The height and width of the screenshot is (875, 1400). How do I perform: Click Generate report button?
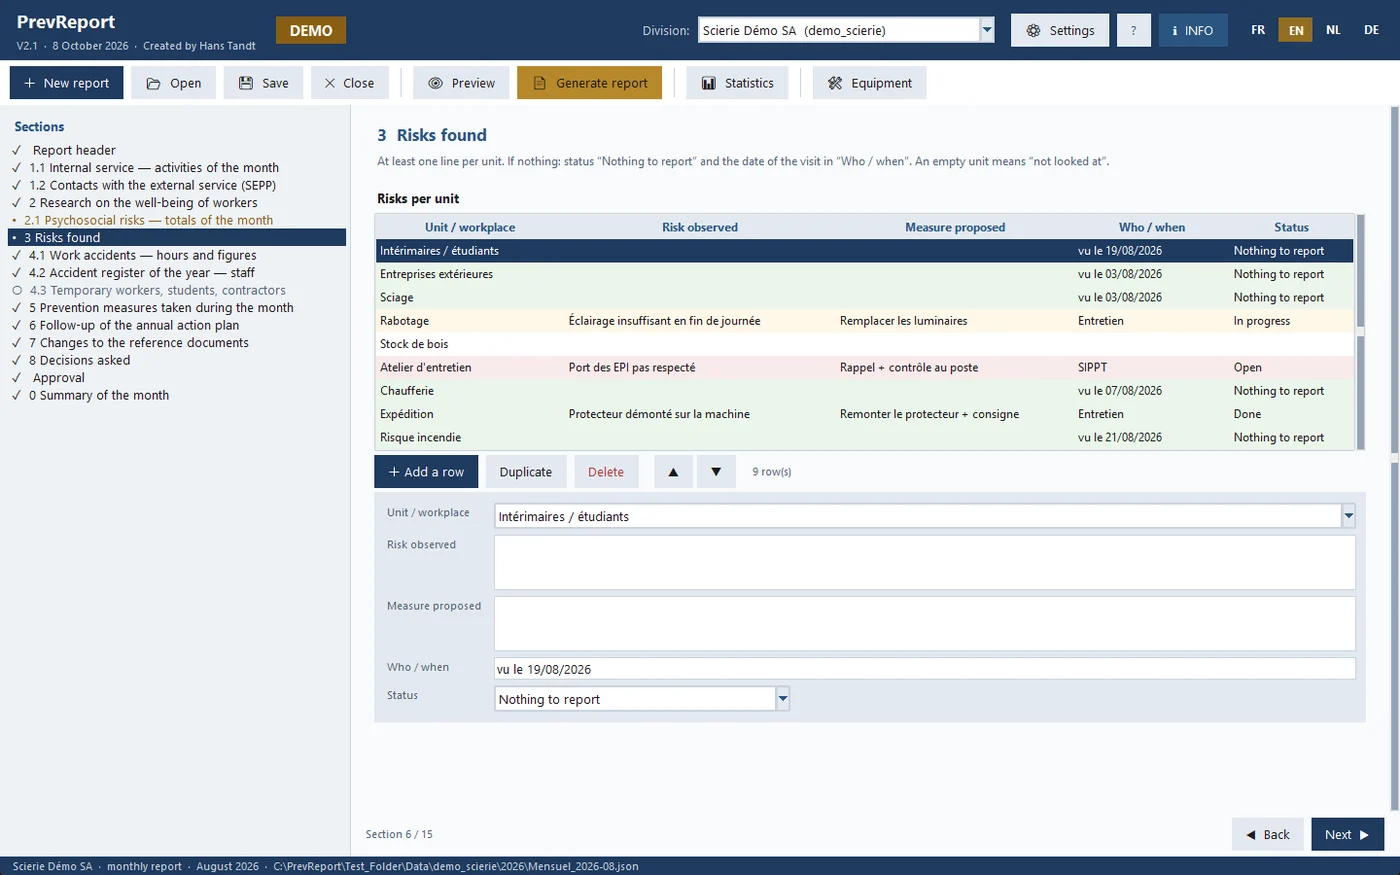(x=589, y=83)
